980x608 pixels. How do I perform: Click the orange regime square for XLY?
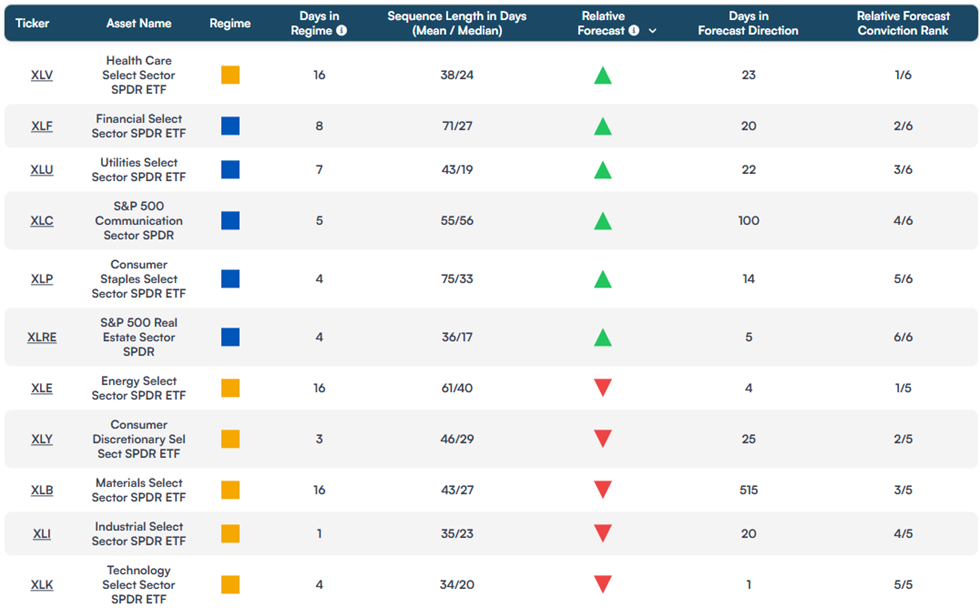[230, 439]
